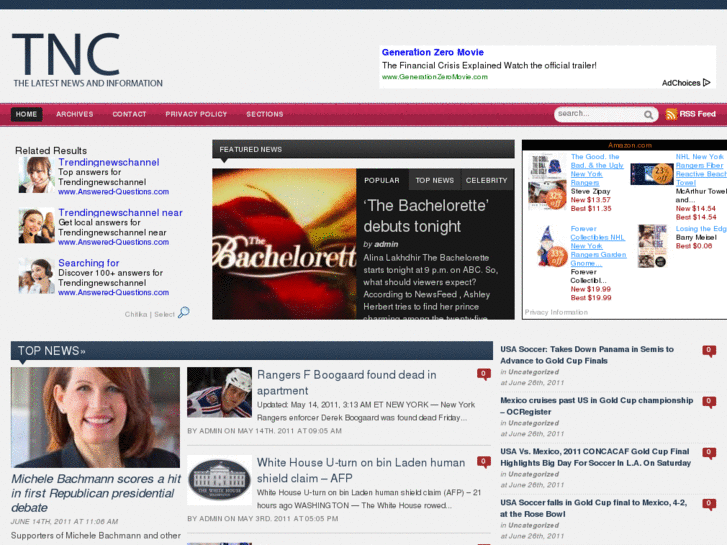Open the TOP NEWS section heading
Screen dimensions: 727x545
pos(51,351)
